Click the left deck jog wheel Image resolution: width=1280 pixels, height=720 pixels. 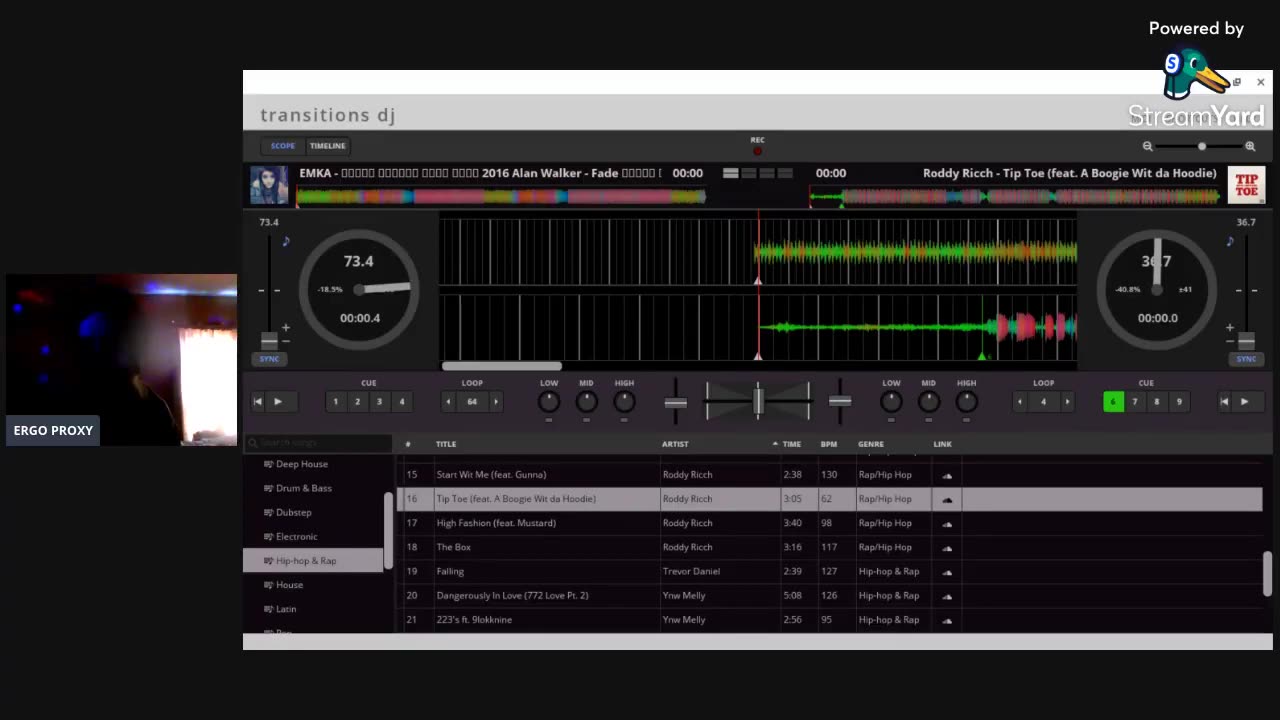coord(359,289)
